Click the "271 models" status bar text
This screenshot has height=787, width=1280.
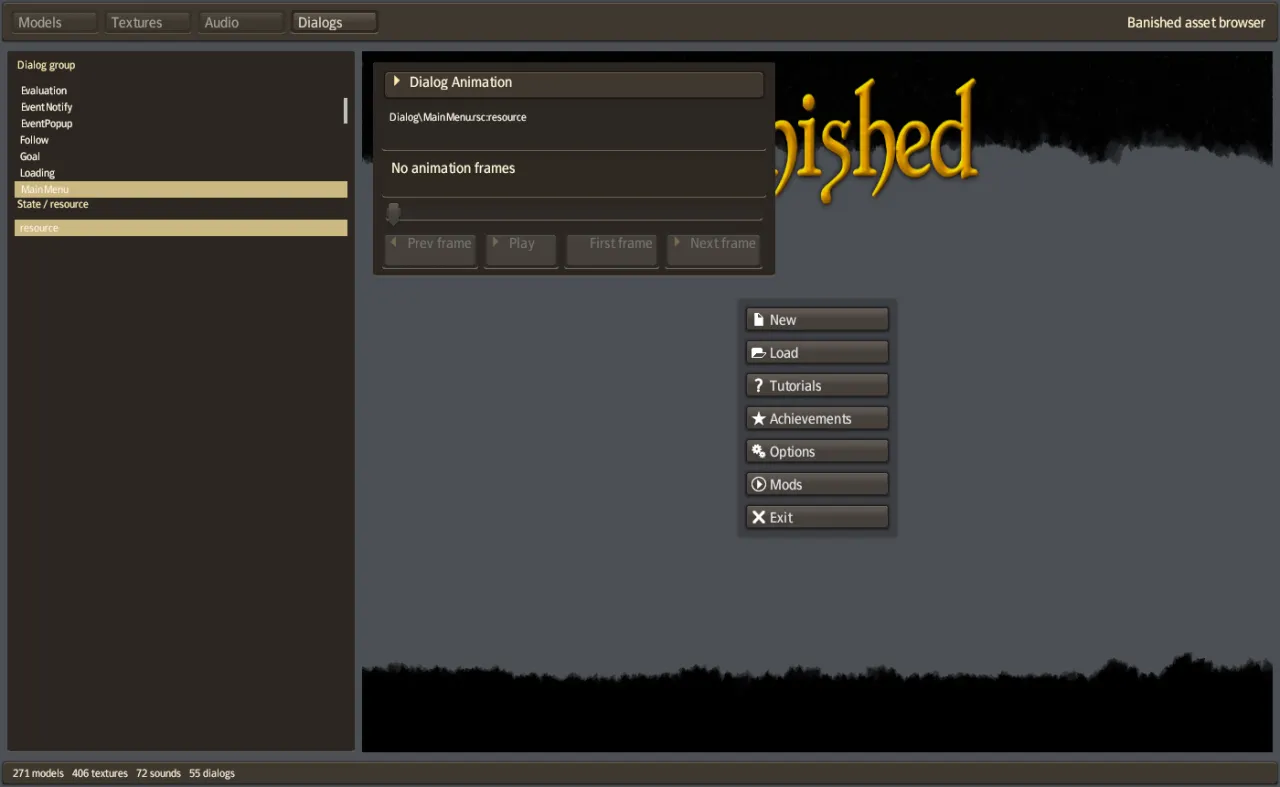pos(39,773)
